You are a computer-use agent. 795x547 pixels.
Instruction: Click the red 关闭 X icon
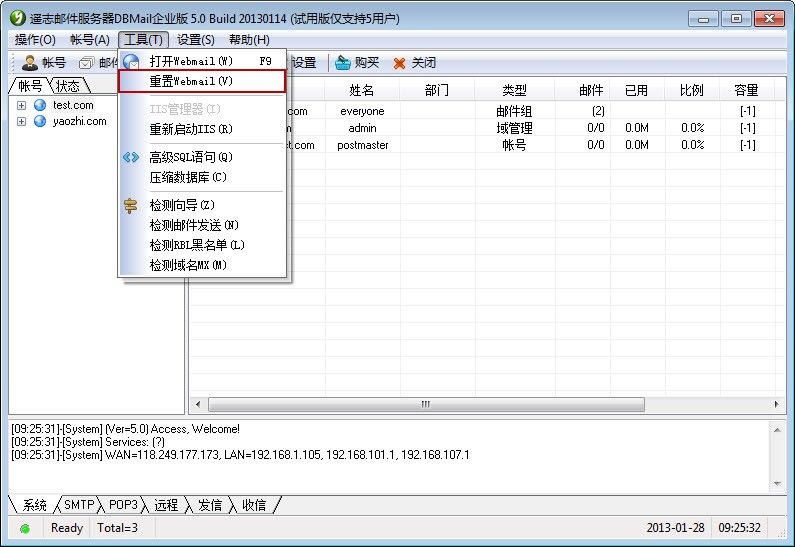pyautogui.click(x=400, y=63)
